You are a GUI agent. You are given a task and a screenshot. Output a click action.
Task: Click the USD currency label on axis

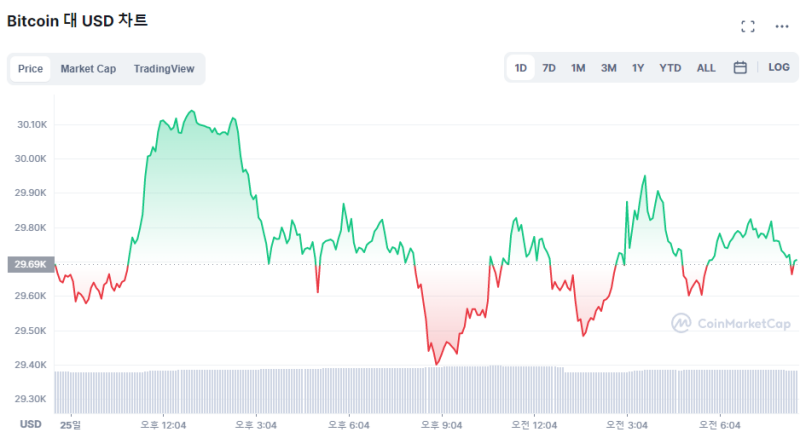(31, 424)
